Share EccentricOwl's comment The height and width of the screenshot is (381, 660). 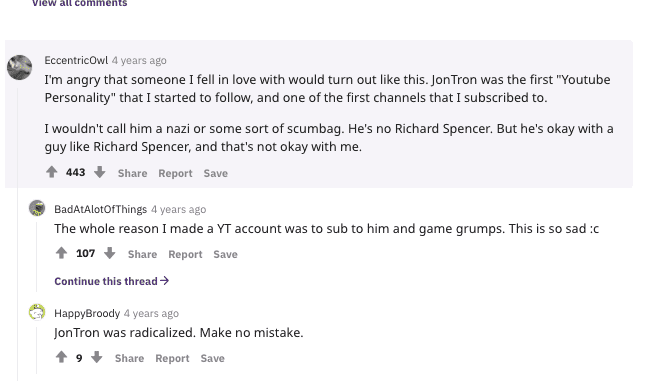(x=132, y=173)
